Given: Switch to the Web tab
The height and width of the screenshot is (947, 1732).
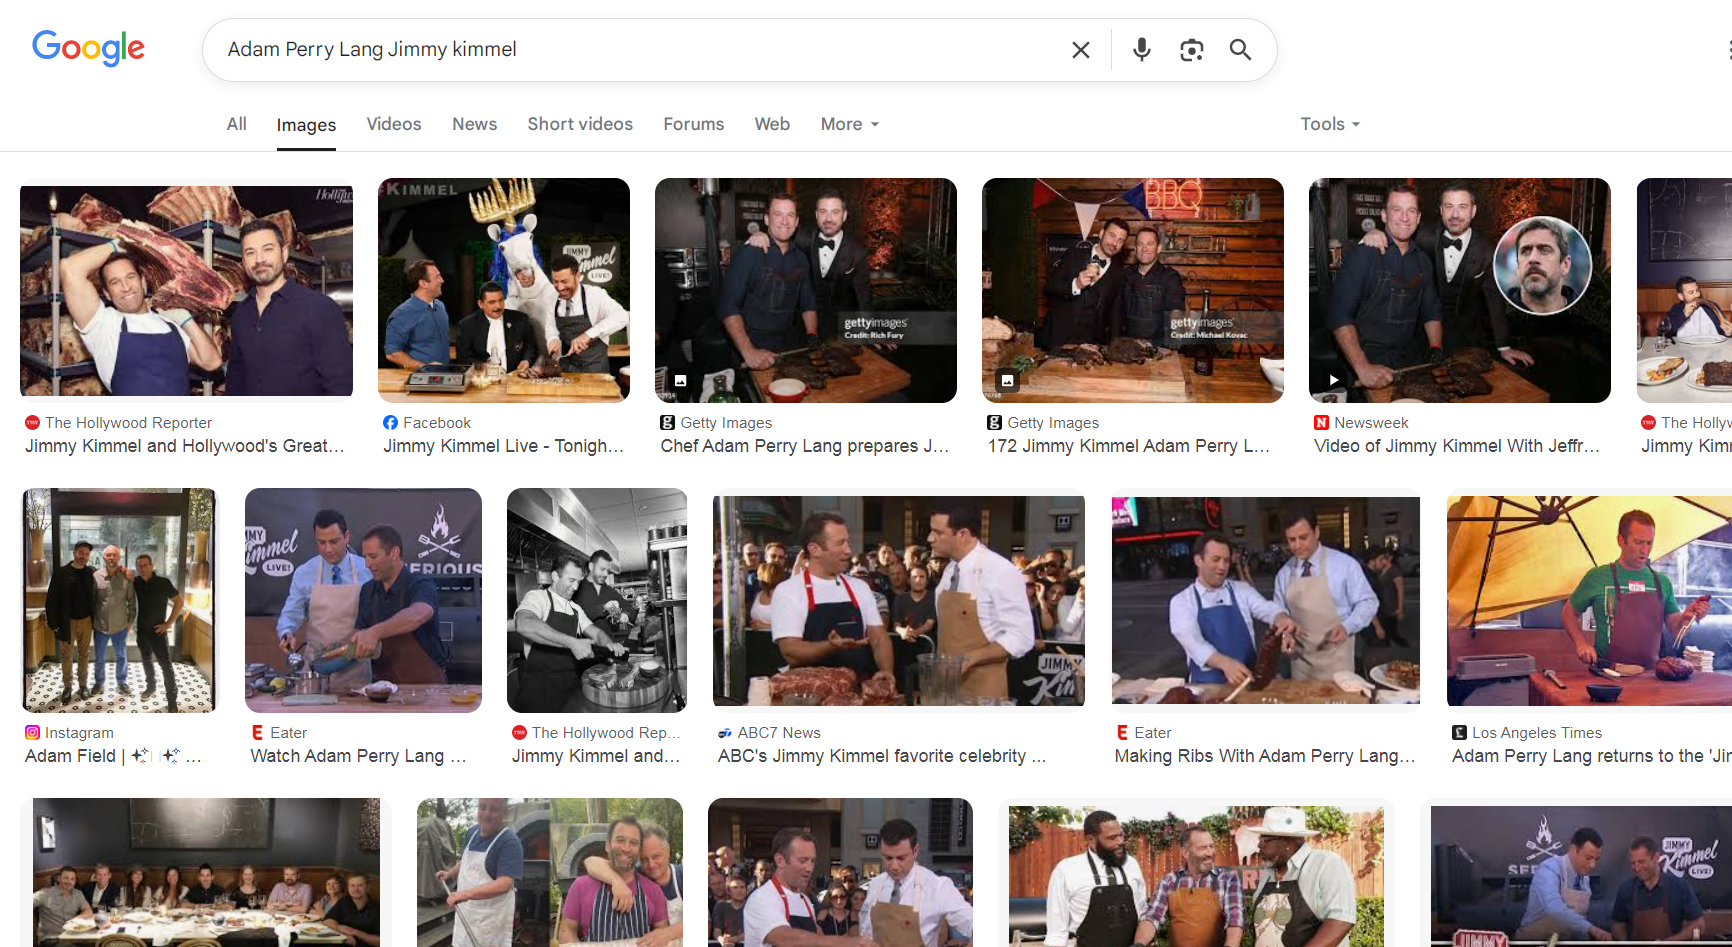Looking at the screenshot, I should point(772,124).
